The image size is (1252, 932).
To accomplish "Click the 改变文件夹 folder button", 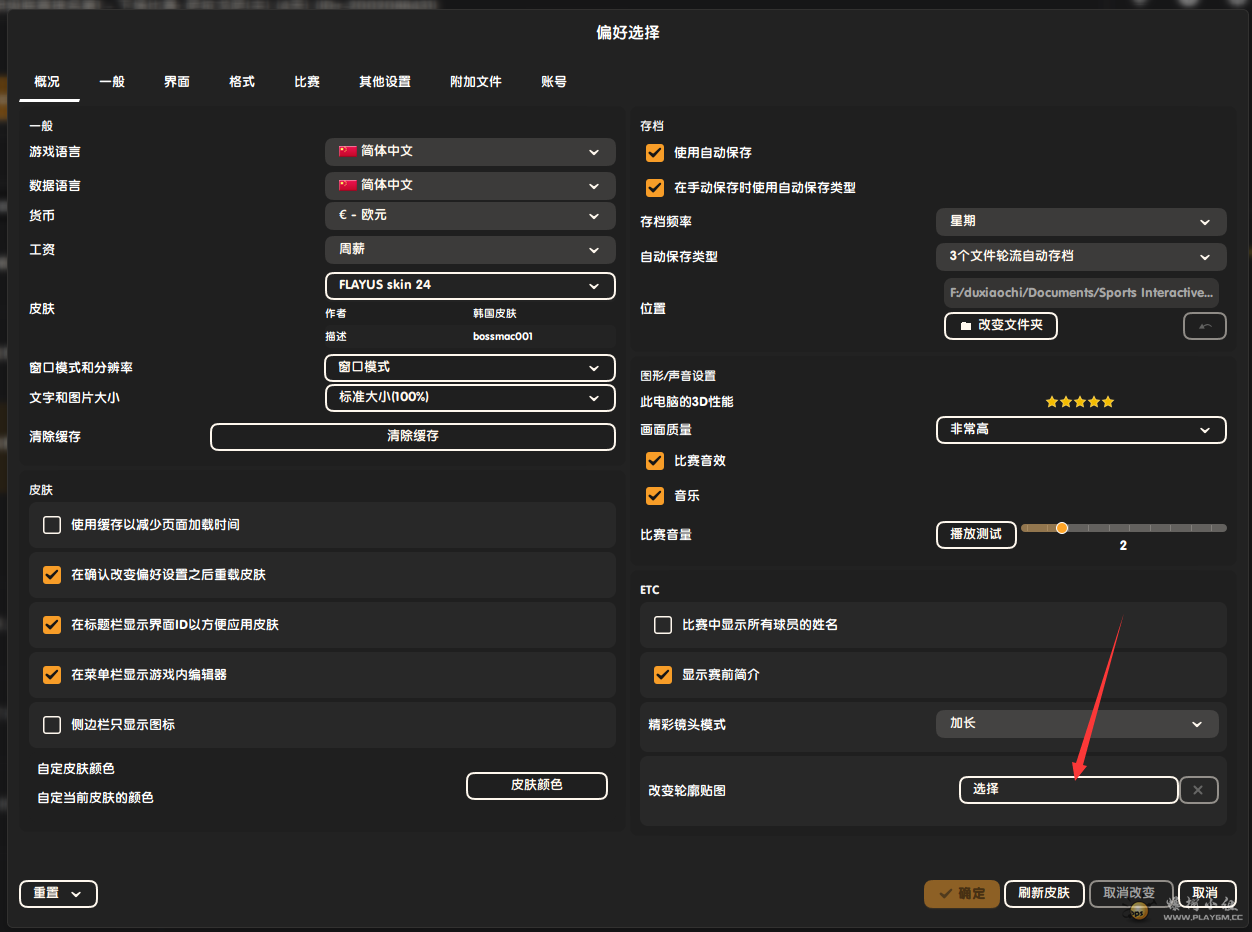I will (1000, 326).
